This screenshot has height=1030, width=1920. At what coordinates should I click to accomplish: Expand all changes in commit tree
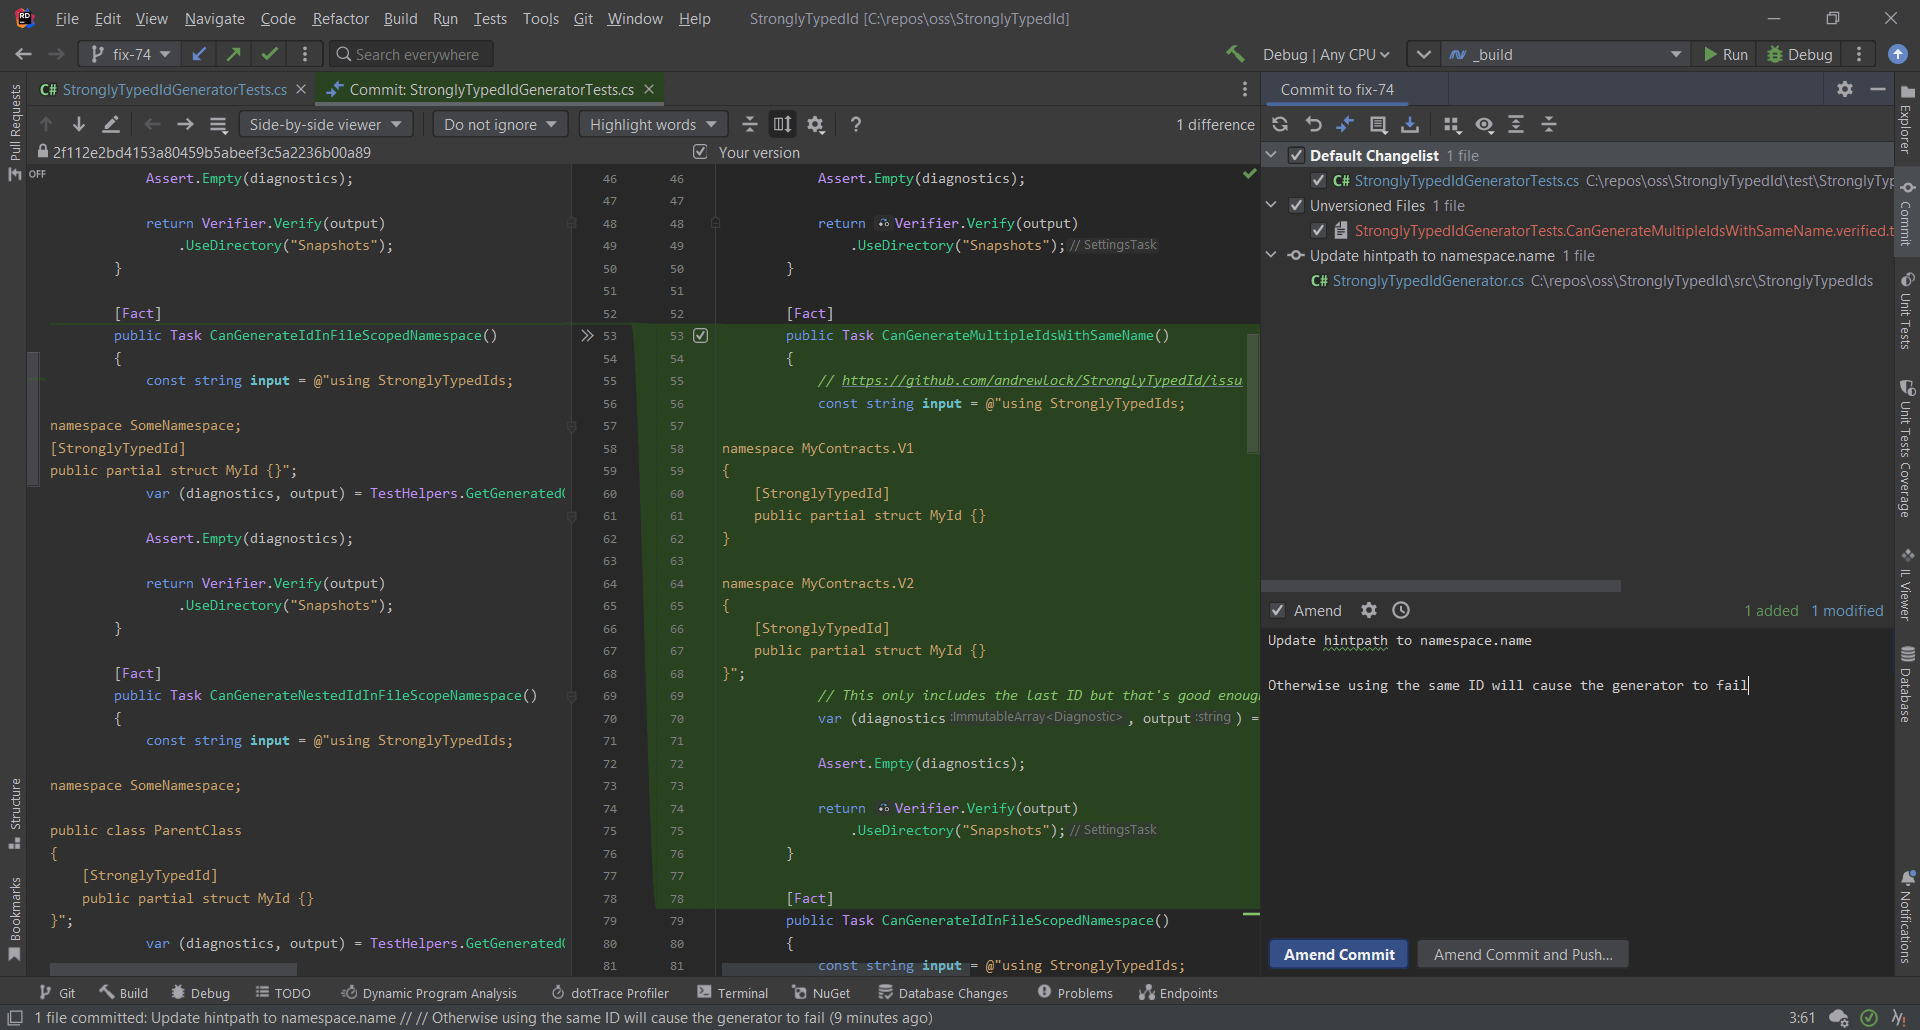[1516, 124]
